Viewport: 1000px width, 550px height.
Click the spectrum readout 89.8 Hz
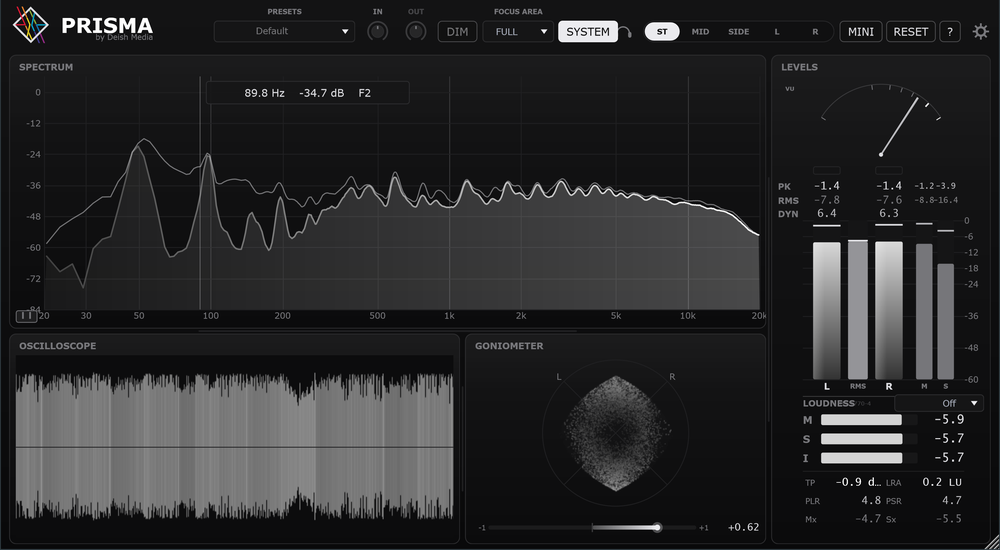pyautogui.click(x=264, y=93)
